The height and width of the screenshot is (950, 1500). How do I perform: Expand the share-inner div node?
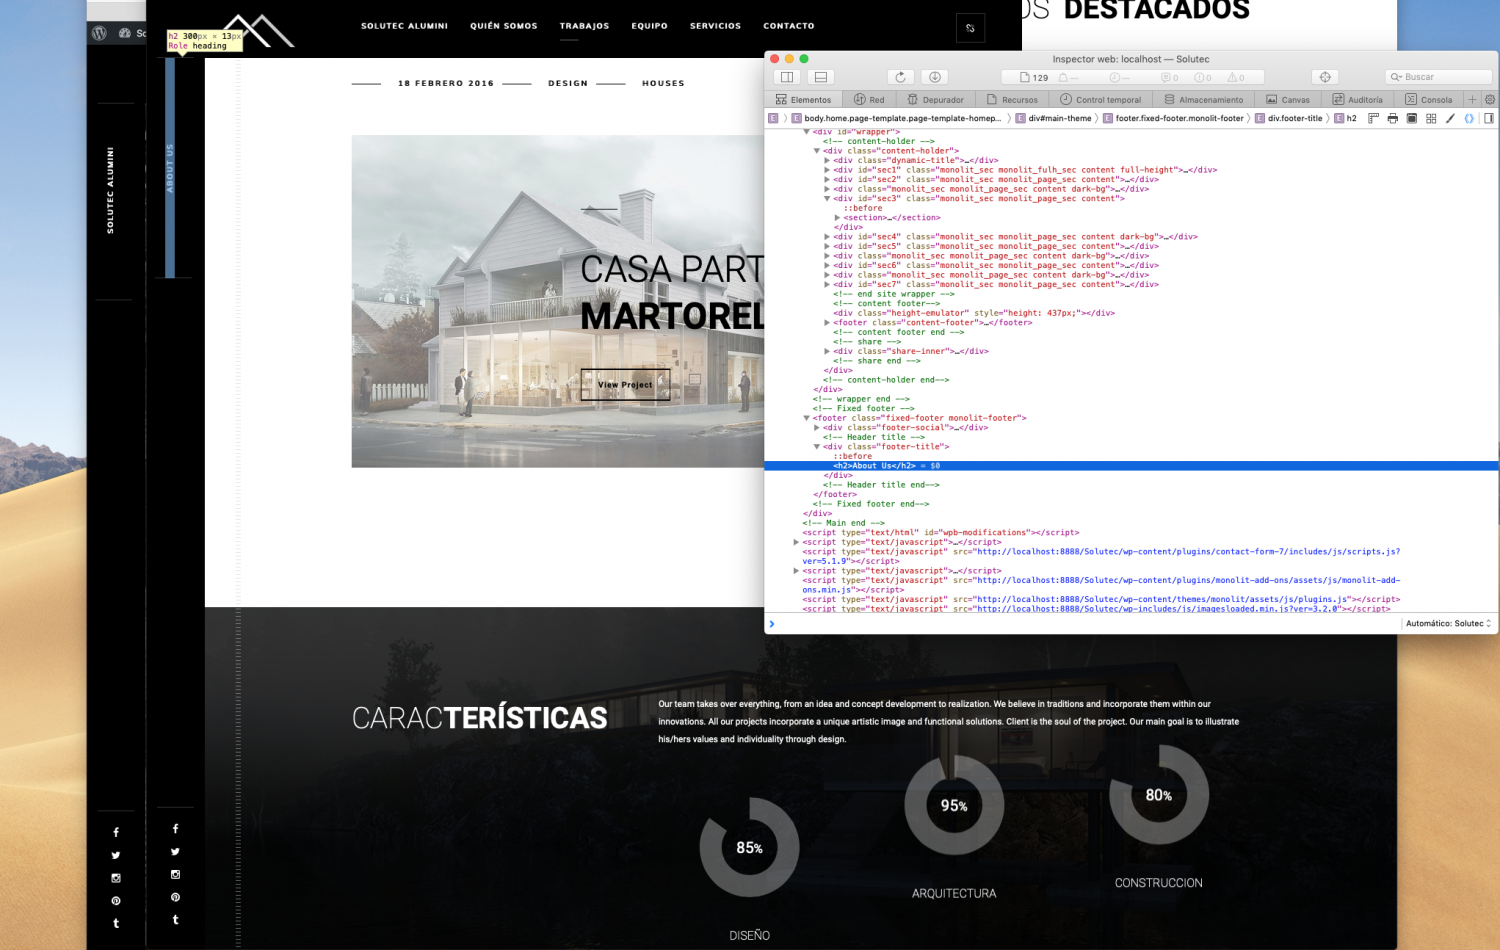(827, 351)
